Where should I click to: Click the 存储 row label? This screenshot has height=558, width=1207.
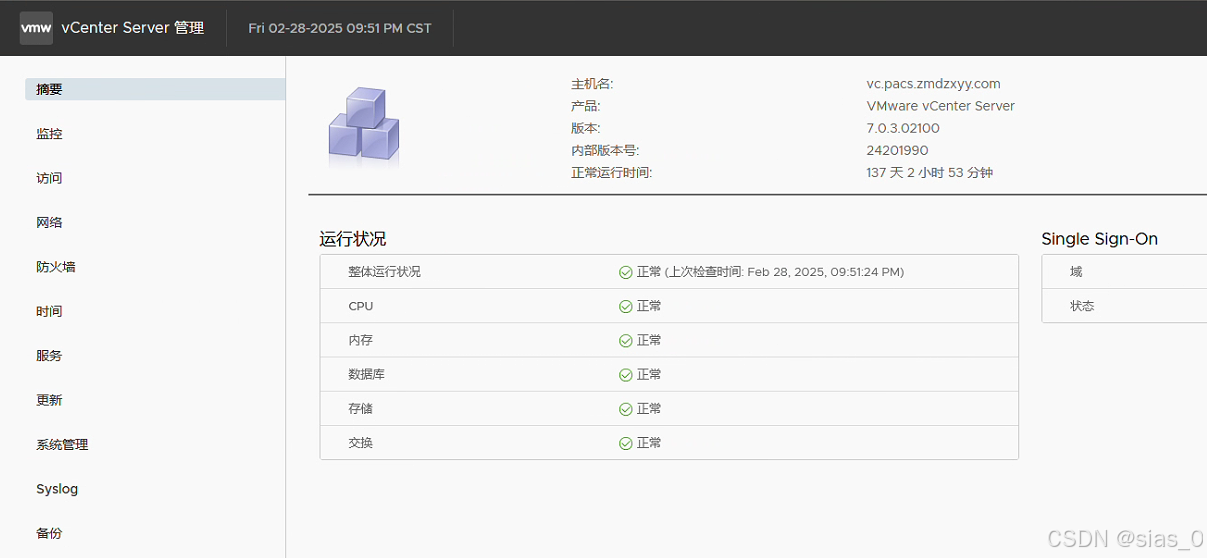pyautogui.click(x=361, y=409)
